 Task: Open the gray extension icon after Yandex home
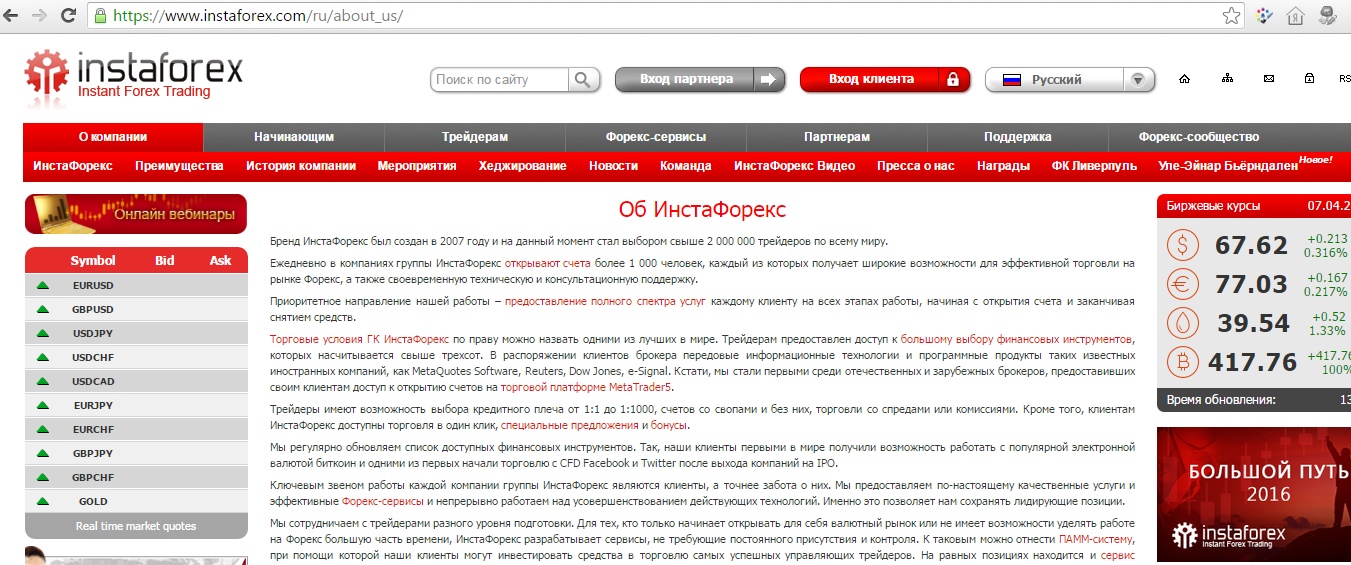tap(1328, 16)
